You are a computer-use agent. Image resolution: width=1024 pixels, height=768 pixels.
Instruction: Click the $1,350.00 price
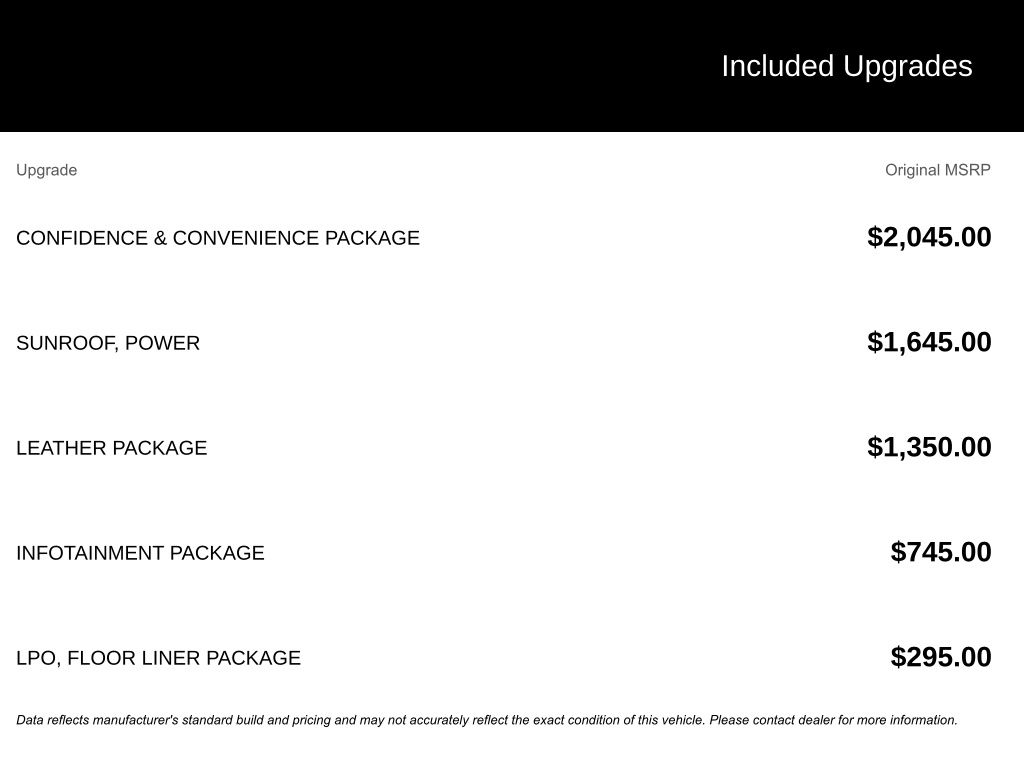click(929, 447)
